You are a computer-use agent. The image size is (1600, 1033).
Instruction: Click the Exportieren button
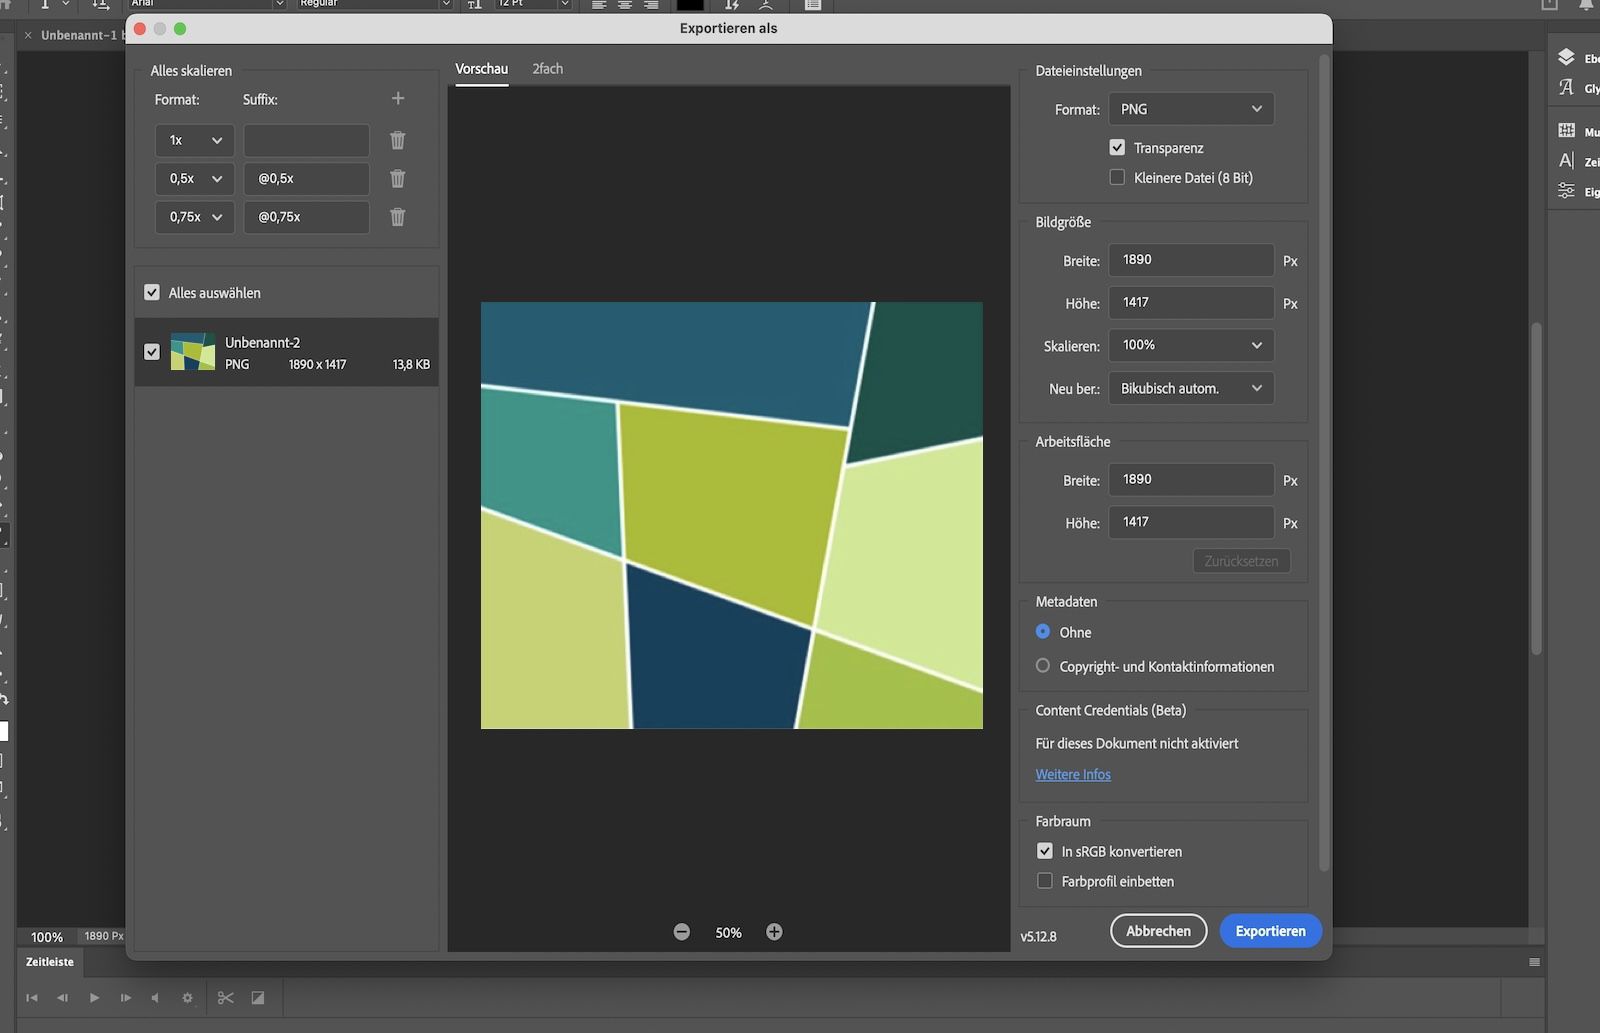pyautogui.click(x=1270, y=931)
